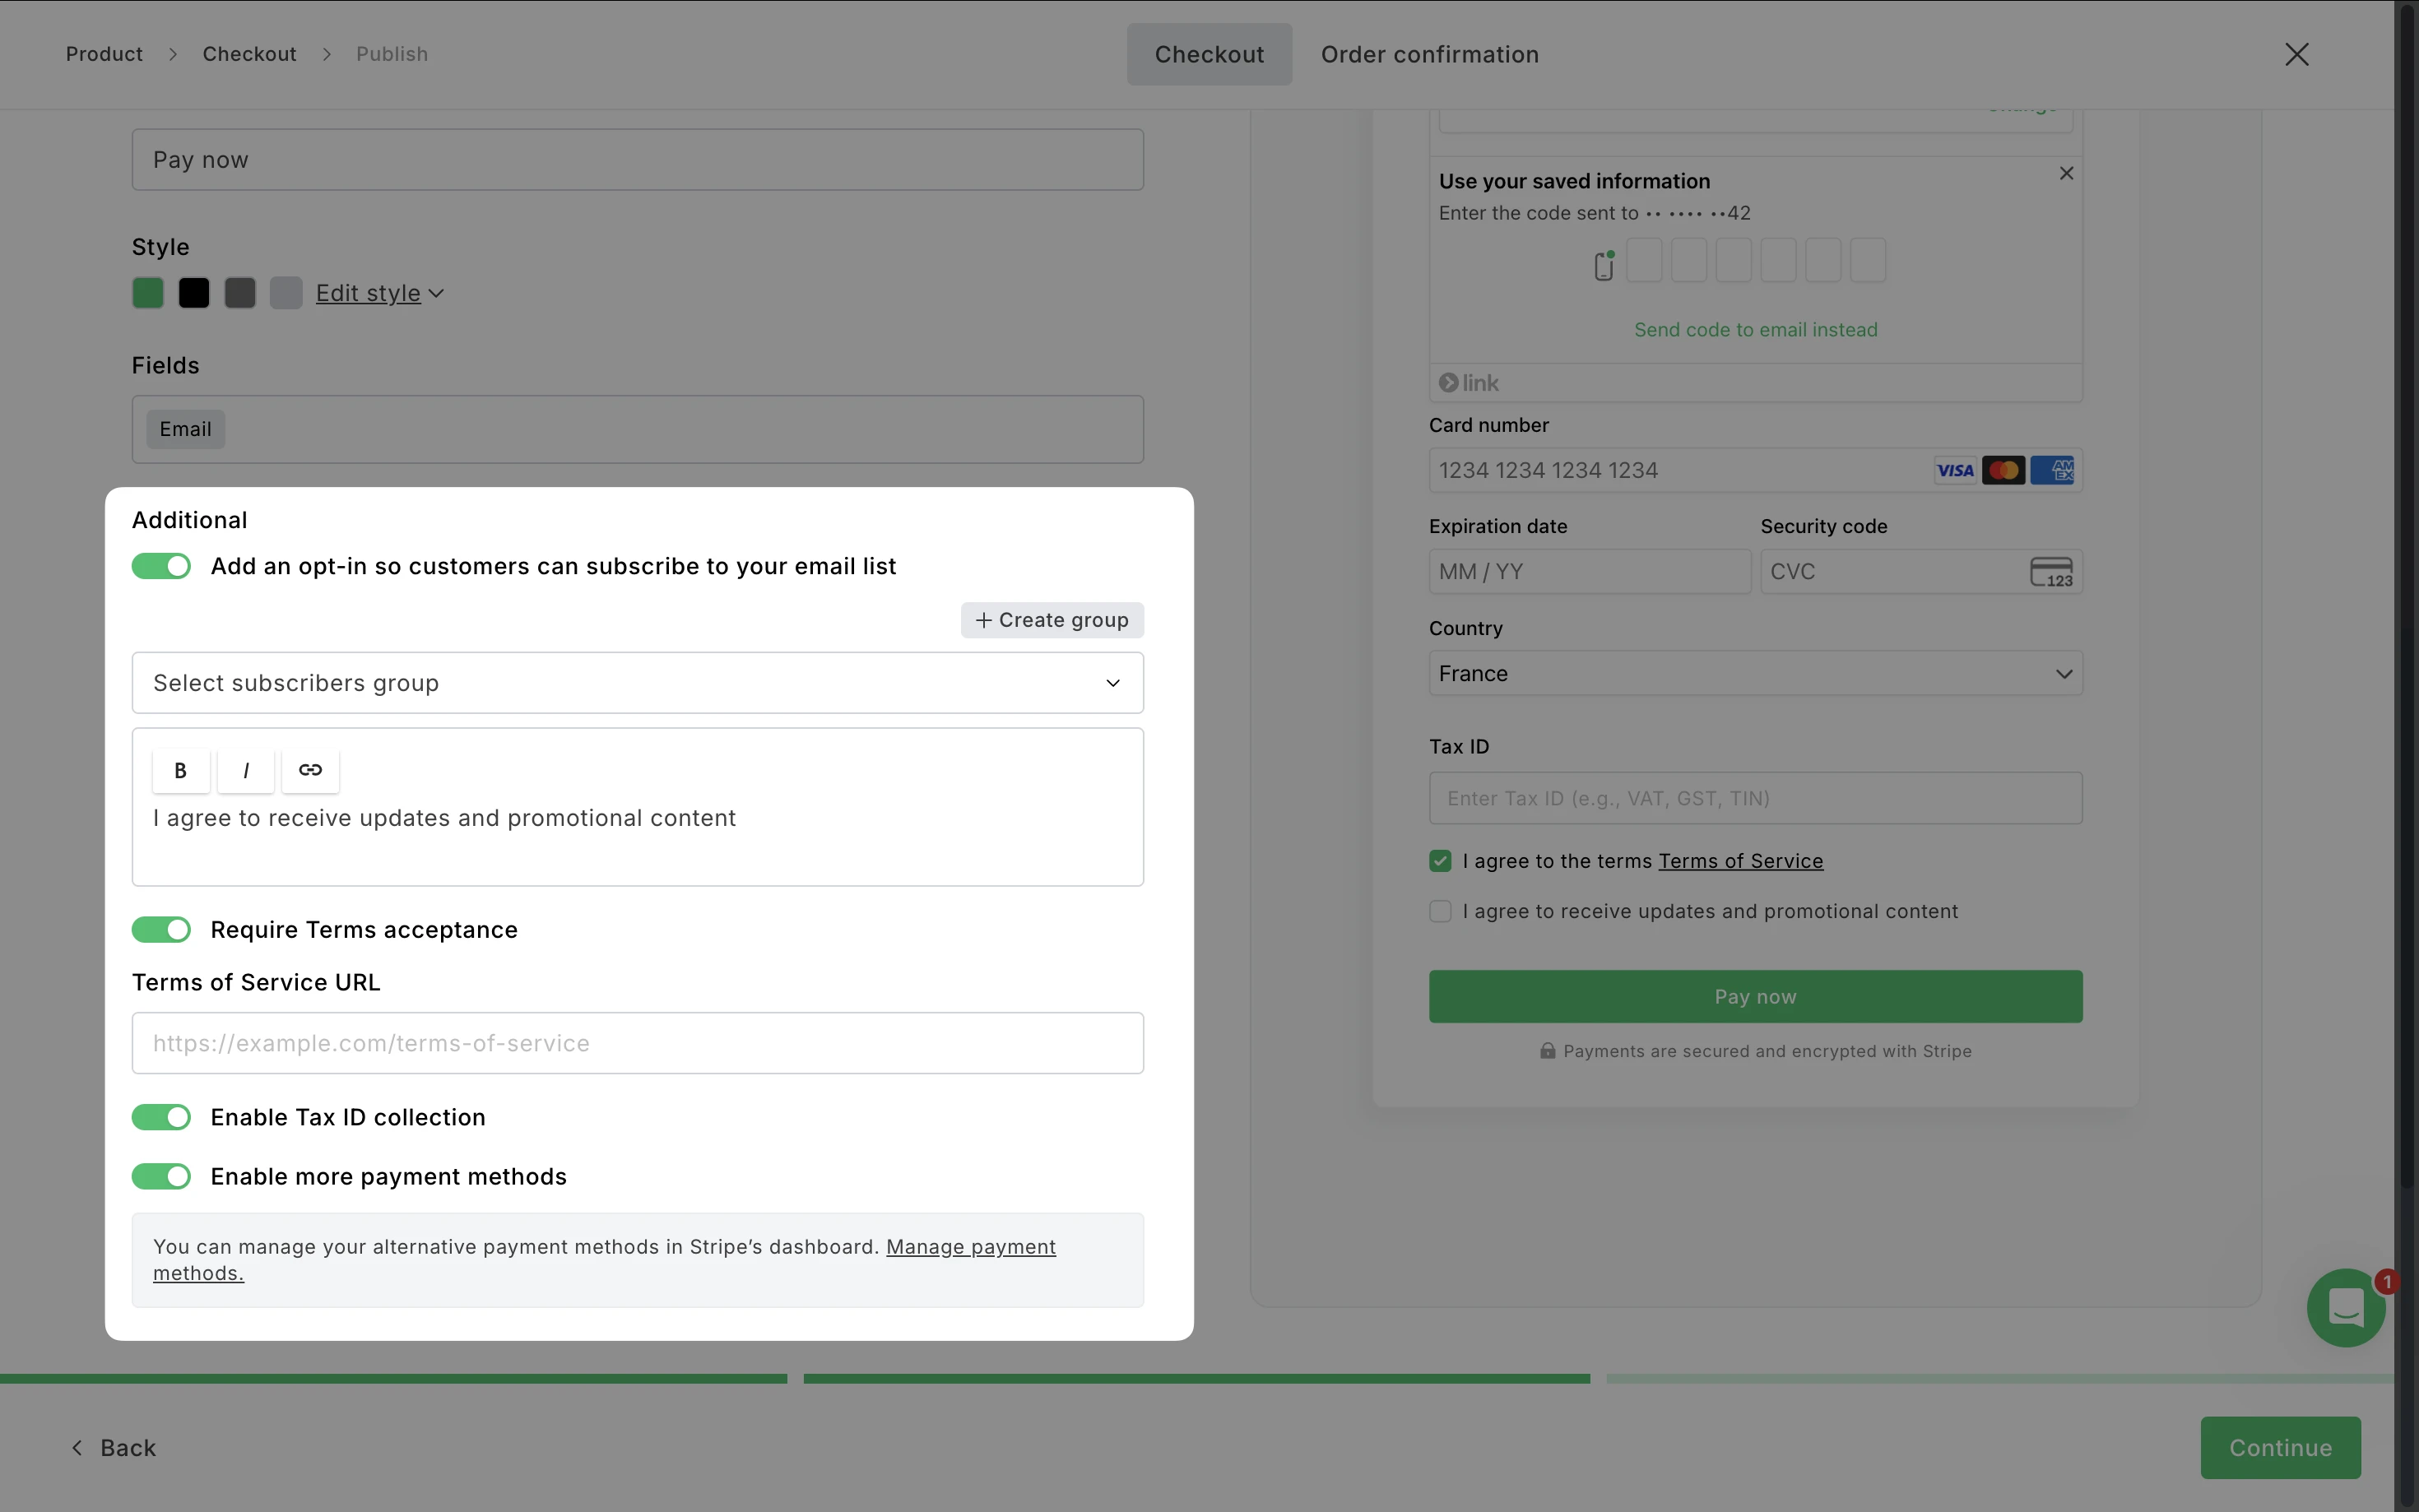Switch to the Order confirmation tab

pos(1430,54)
